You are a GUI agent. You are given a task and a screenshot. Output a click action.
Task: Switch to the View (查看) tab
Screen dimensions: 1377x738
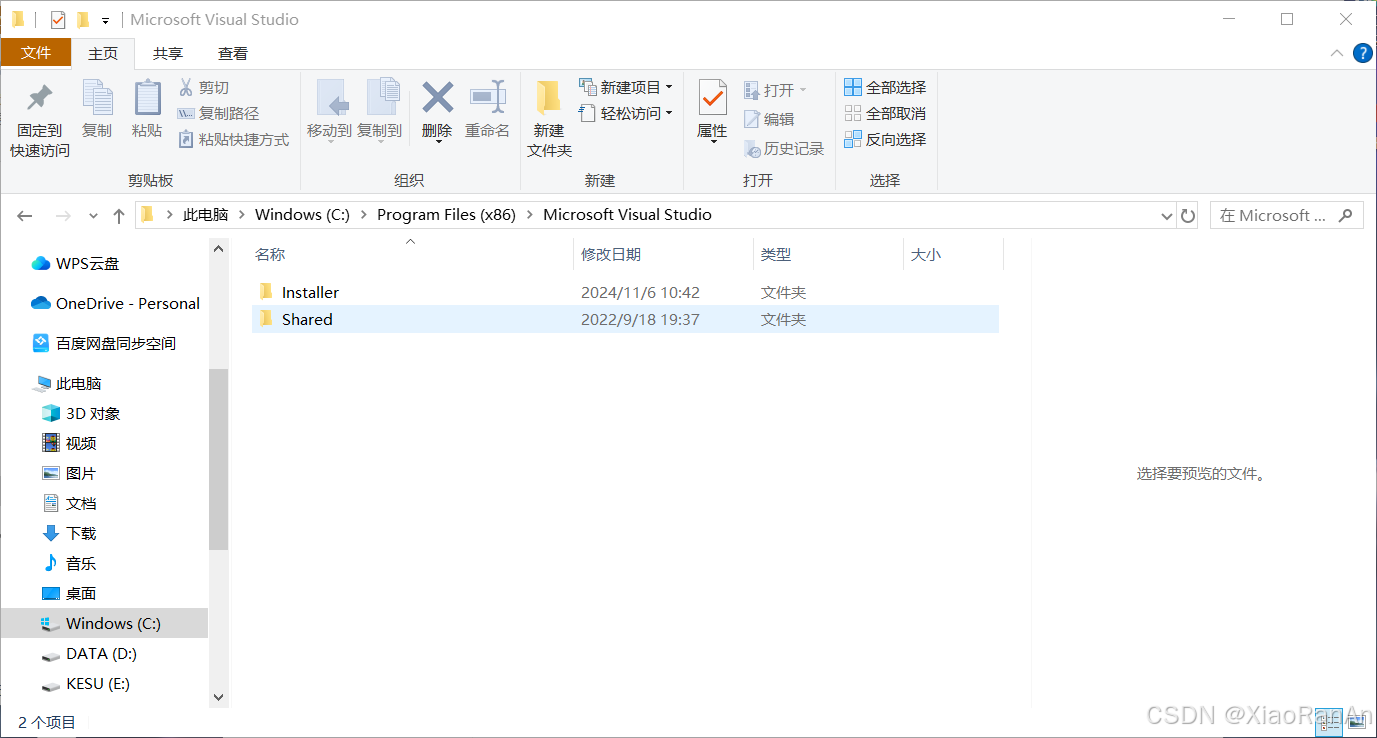pos(233,53)
